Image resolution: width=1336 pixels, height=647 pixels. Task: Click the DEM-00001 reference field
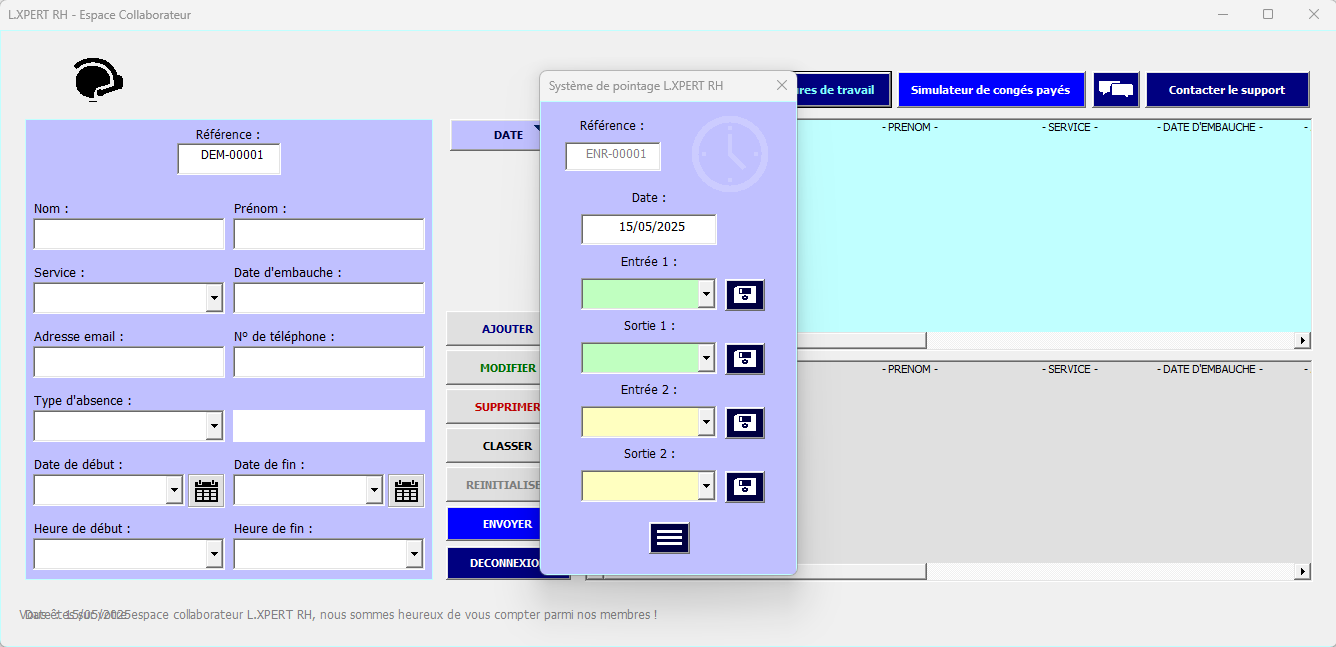pyautogui.click(x=229, y=158)
